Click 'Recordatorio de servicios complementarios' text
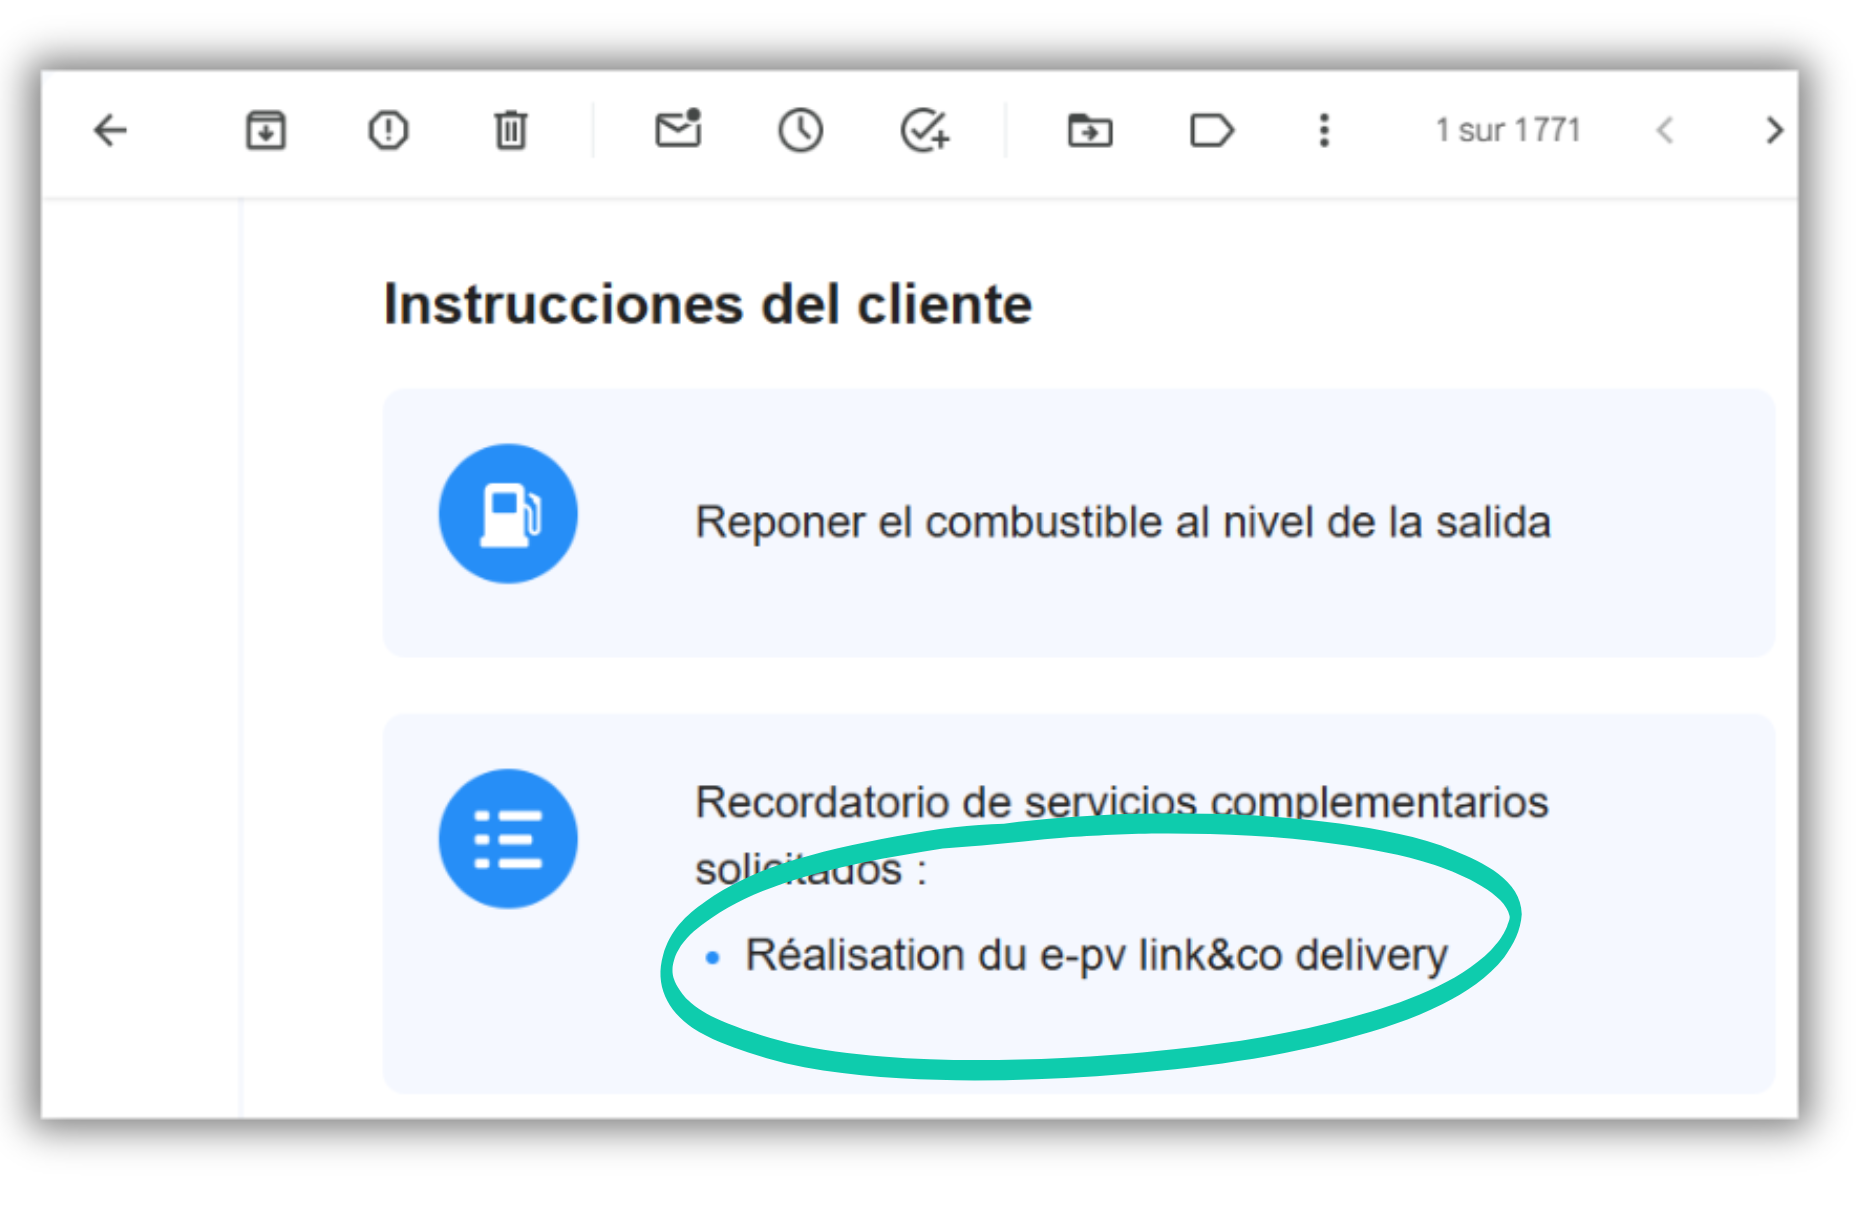Viewport: 1861px width, 1207px height. [1122, 802]
